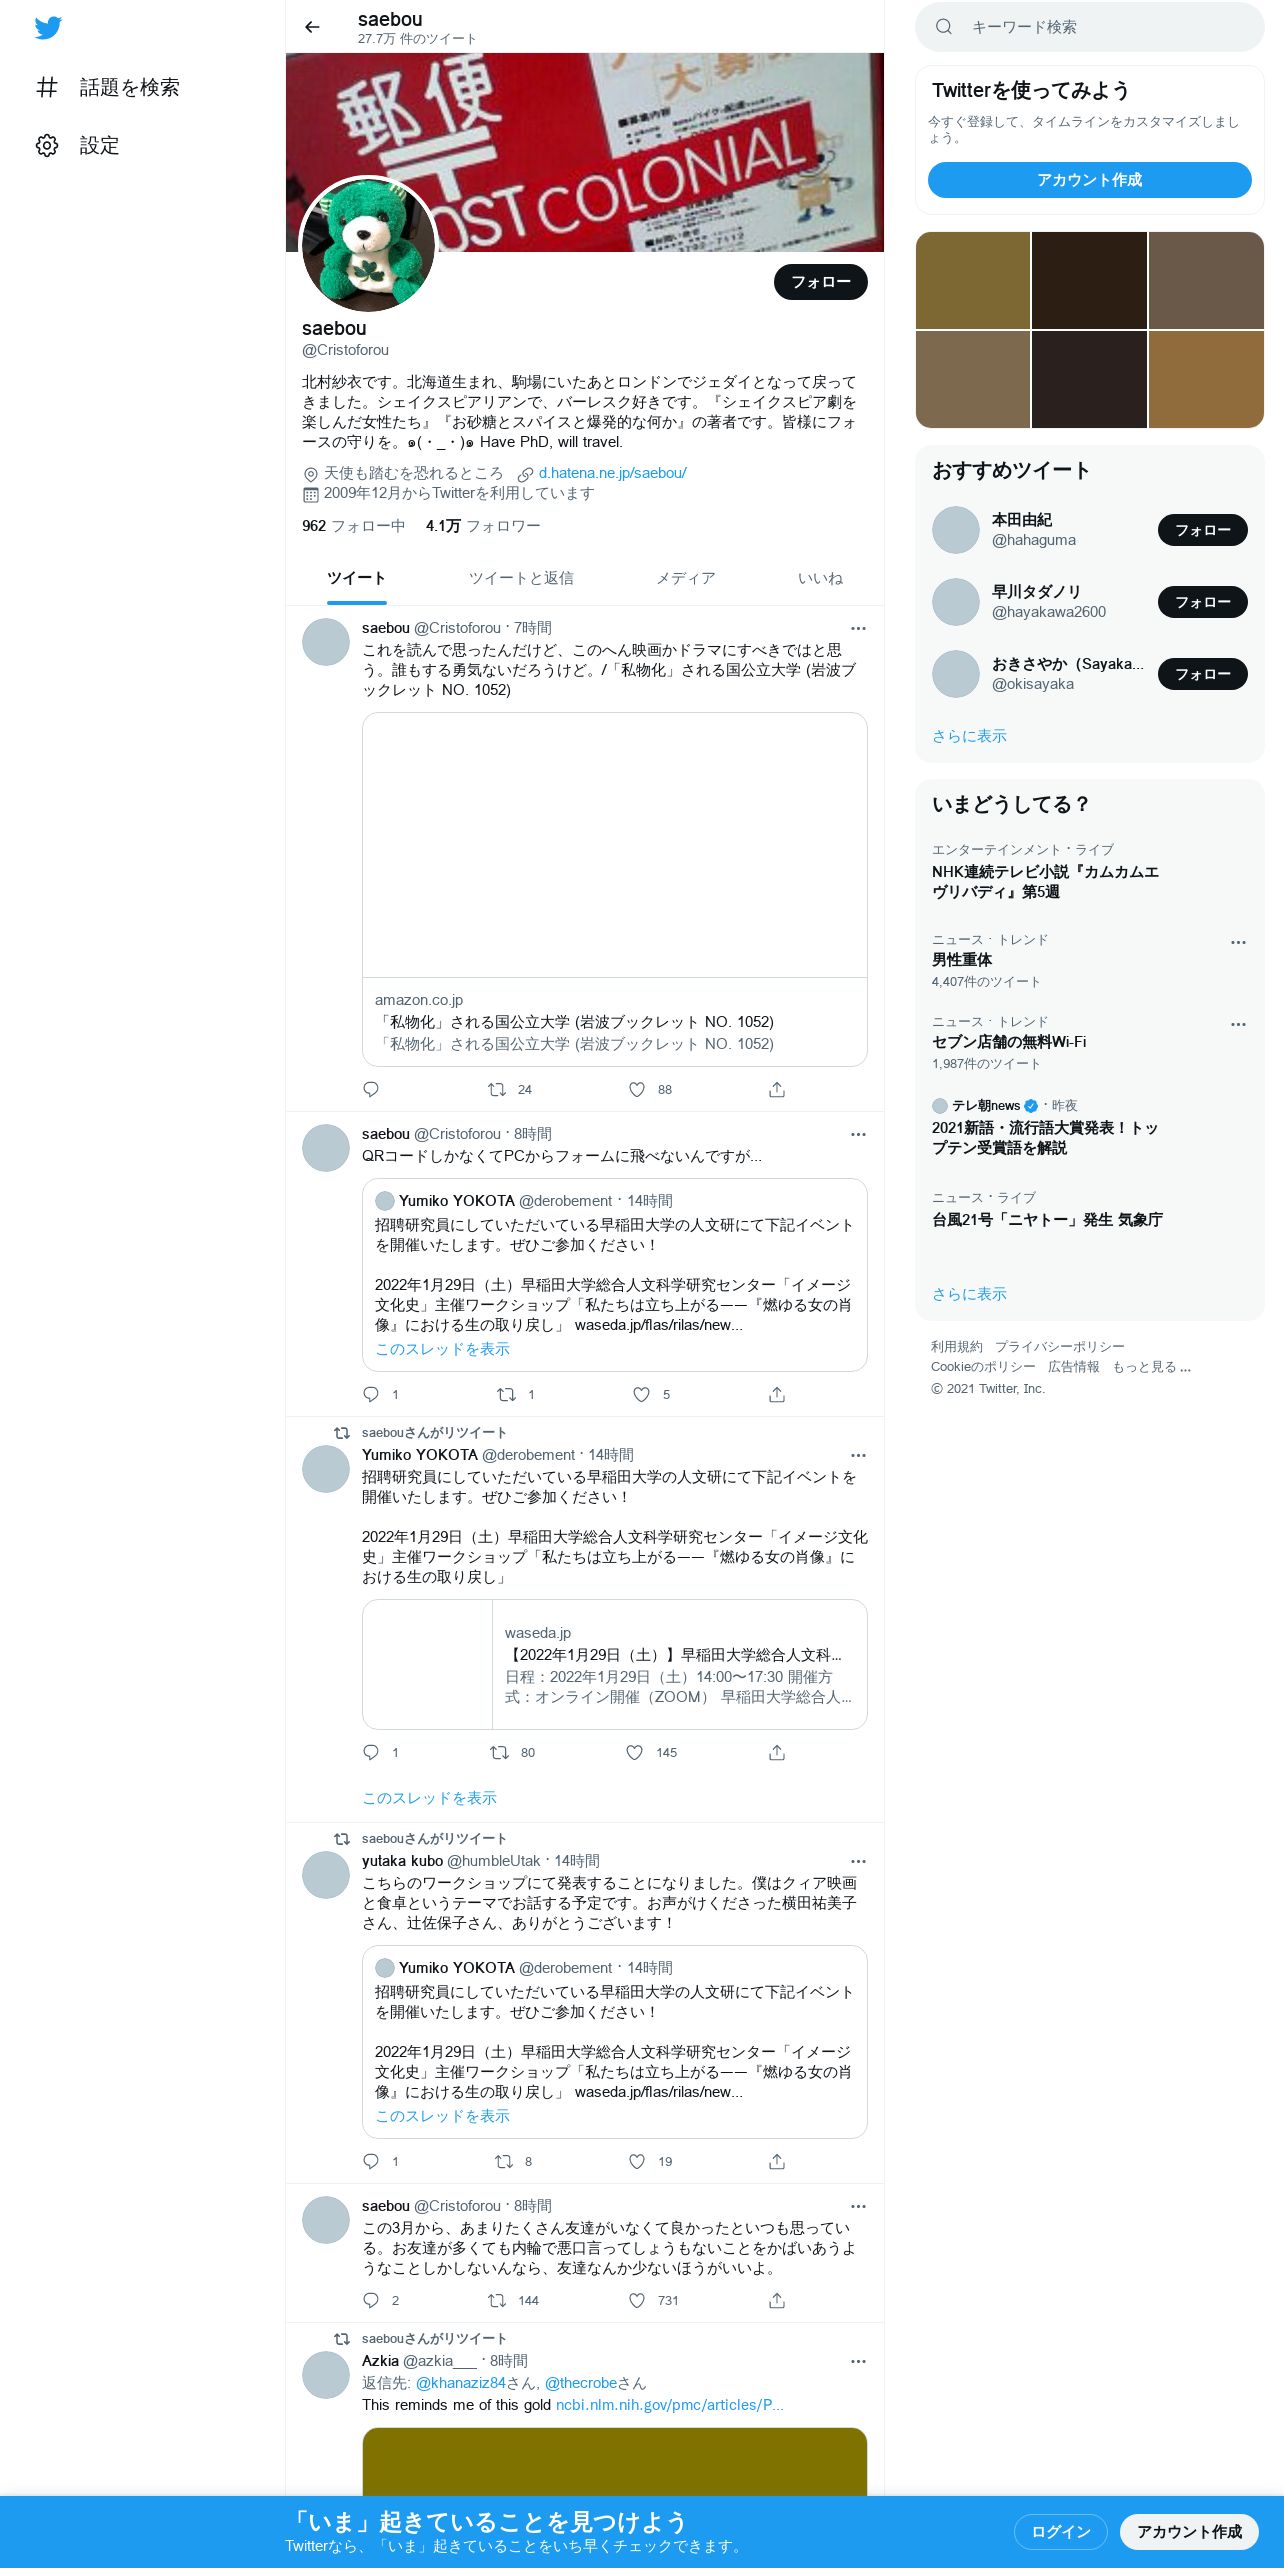Screen dimensions: 1284x2568
Task: Share Yumiko YOKOTA's waseda tweet
Action: [777, 1752]
